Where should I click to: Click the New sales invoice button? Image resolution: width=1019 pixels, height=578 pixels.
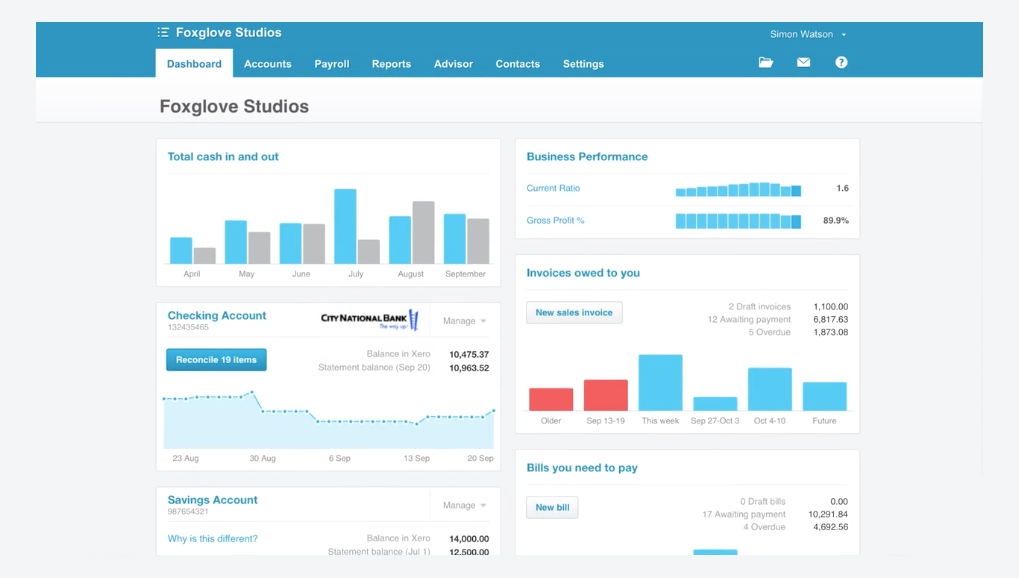click(573, 312)
